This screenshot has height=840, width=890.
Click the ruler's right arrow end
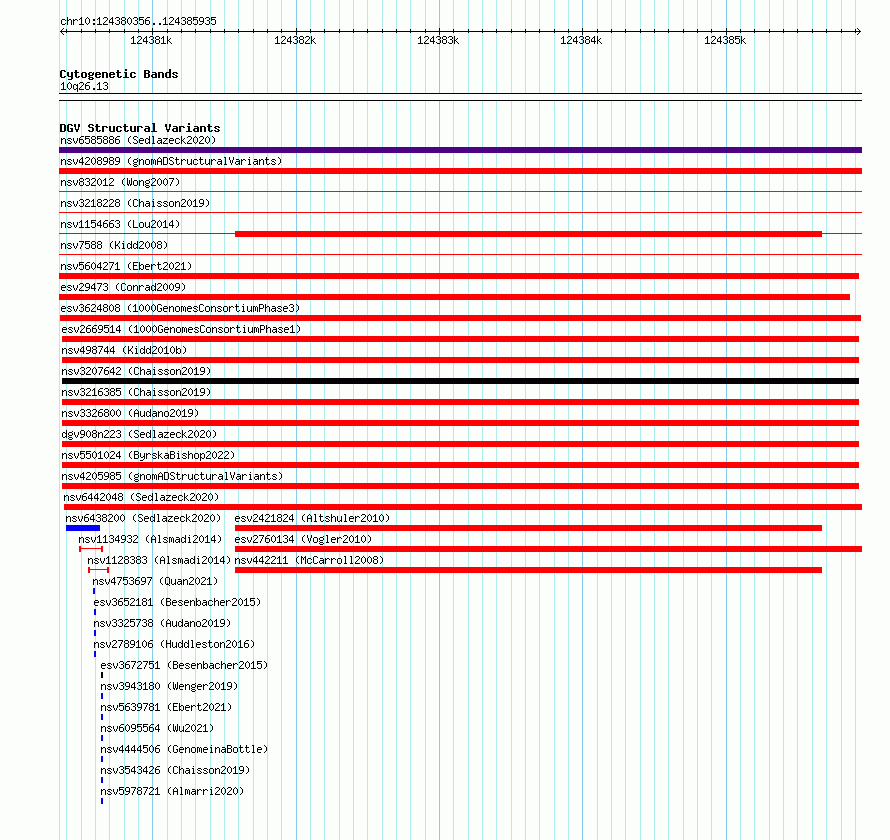click(x=859, y=32)
